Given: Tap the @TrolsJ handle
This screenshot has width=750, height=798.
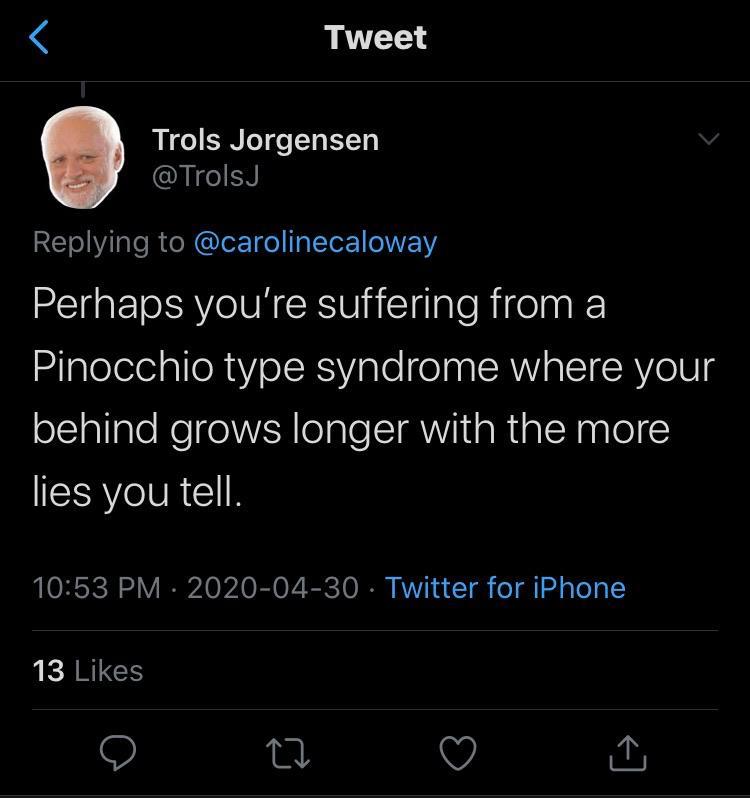Looking at the screenshot, I should [x=205, y=176].
